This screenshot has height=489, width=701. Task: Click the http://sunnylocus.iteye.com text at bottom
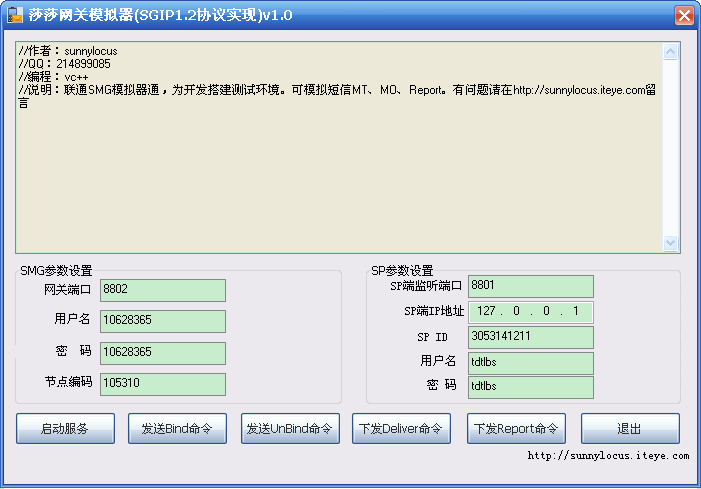pyautogui.click(x=608, y=455)
